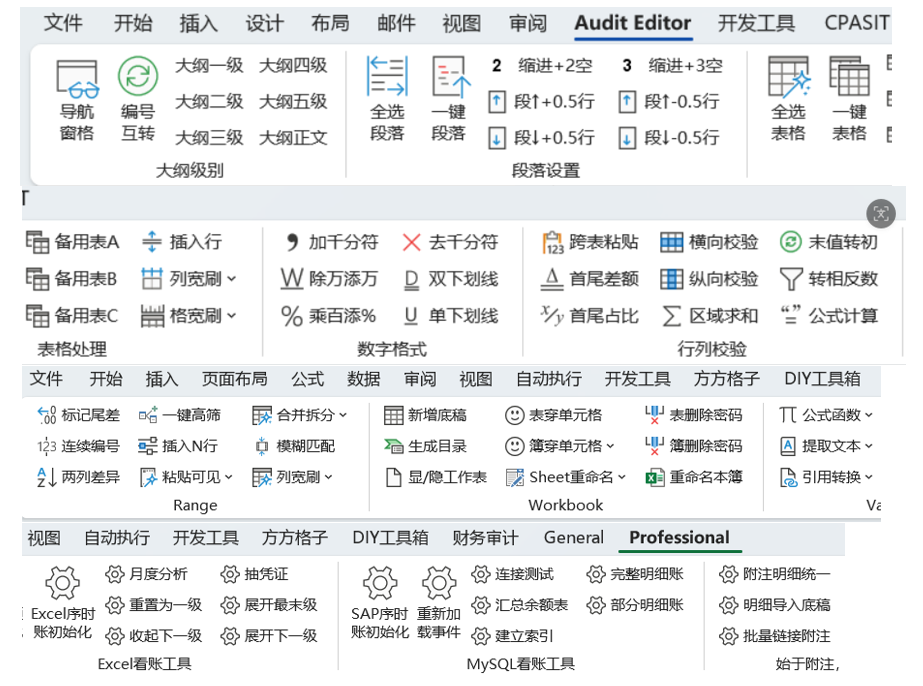923x686 pixels.
Task: Click 全选段落 to select all paragraphs
Action: [x=387, y=100]
